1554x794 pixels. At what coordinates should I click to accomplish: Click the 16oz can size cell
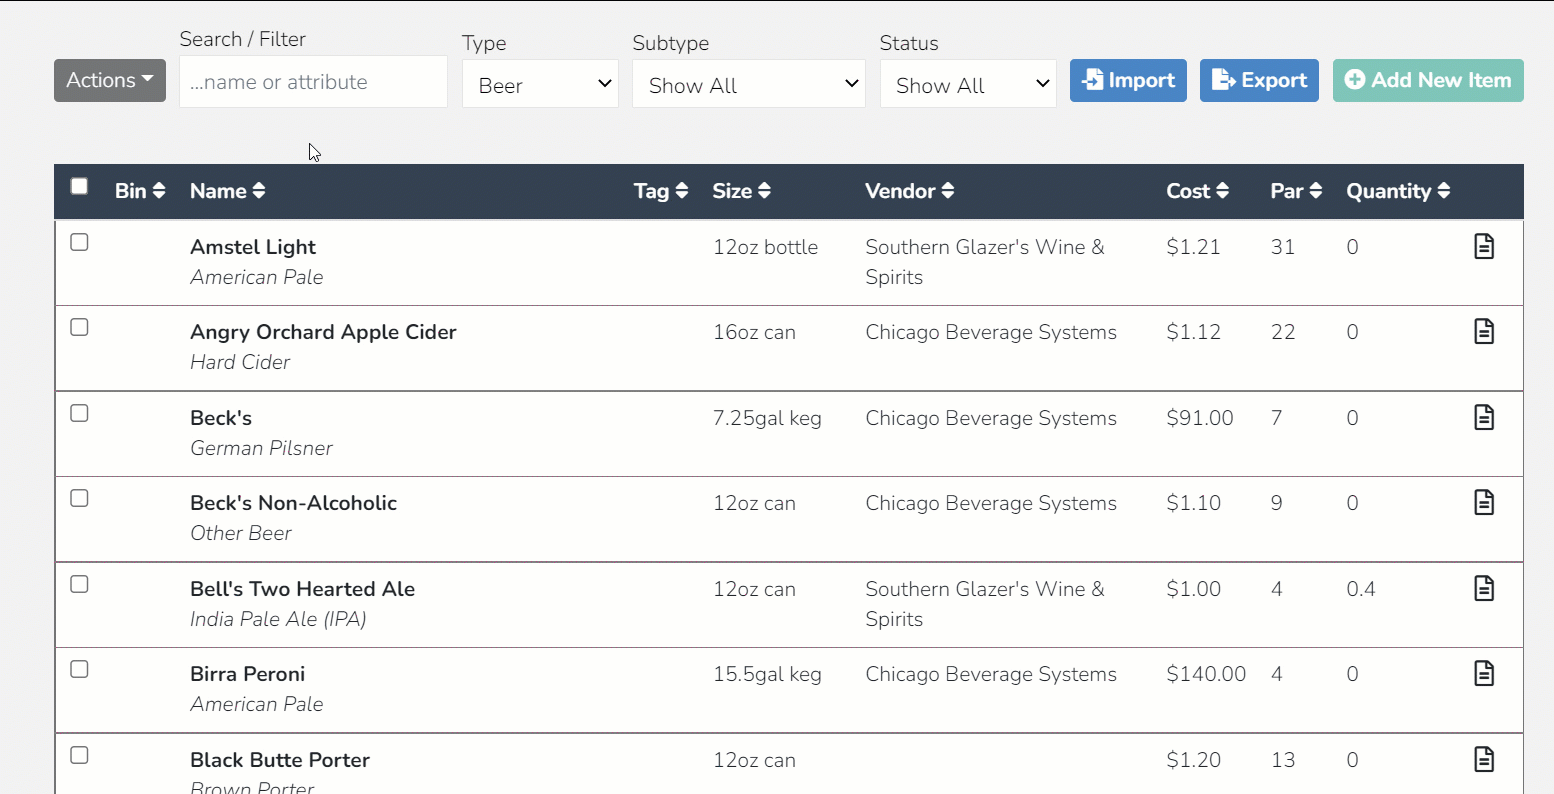click(754, 332)
